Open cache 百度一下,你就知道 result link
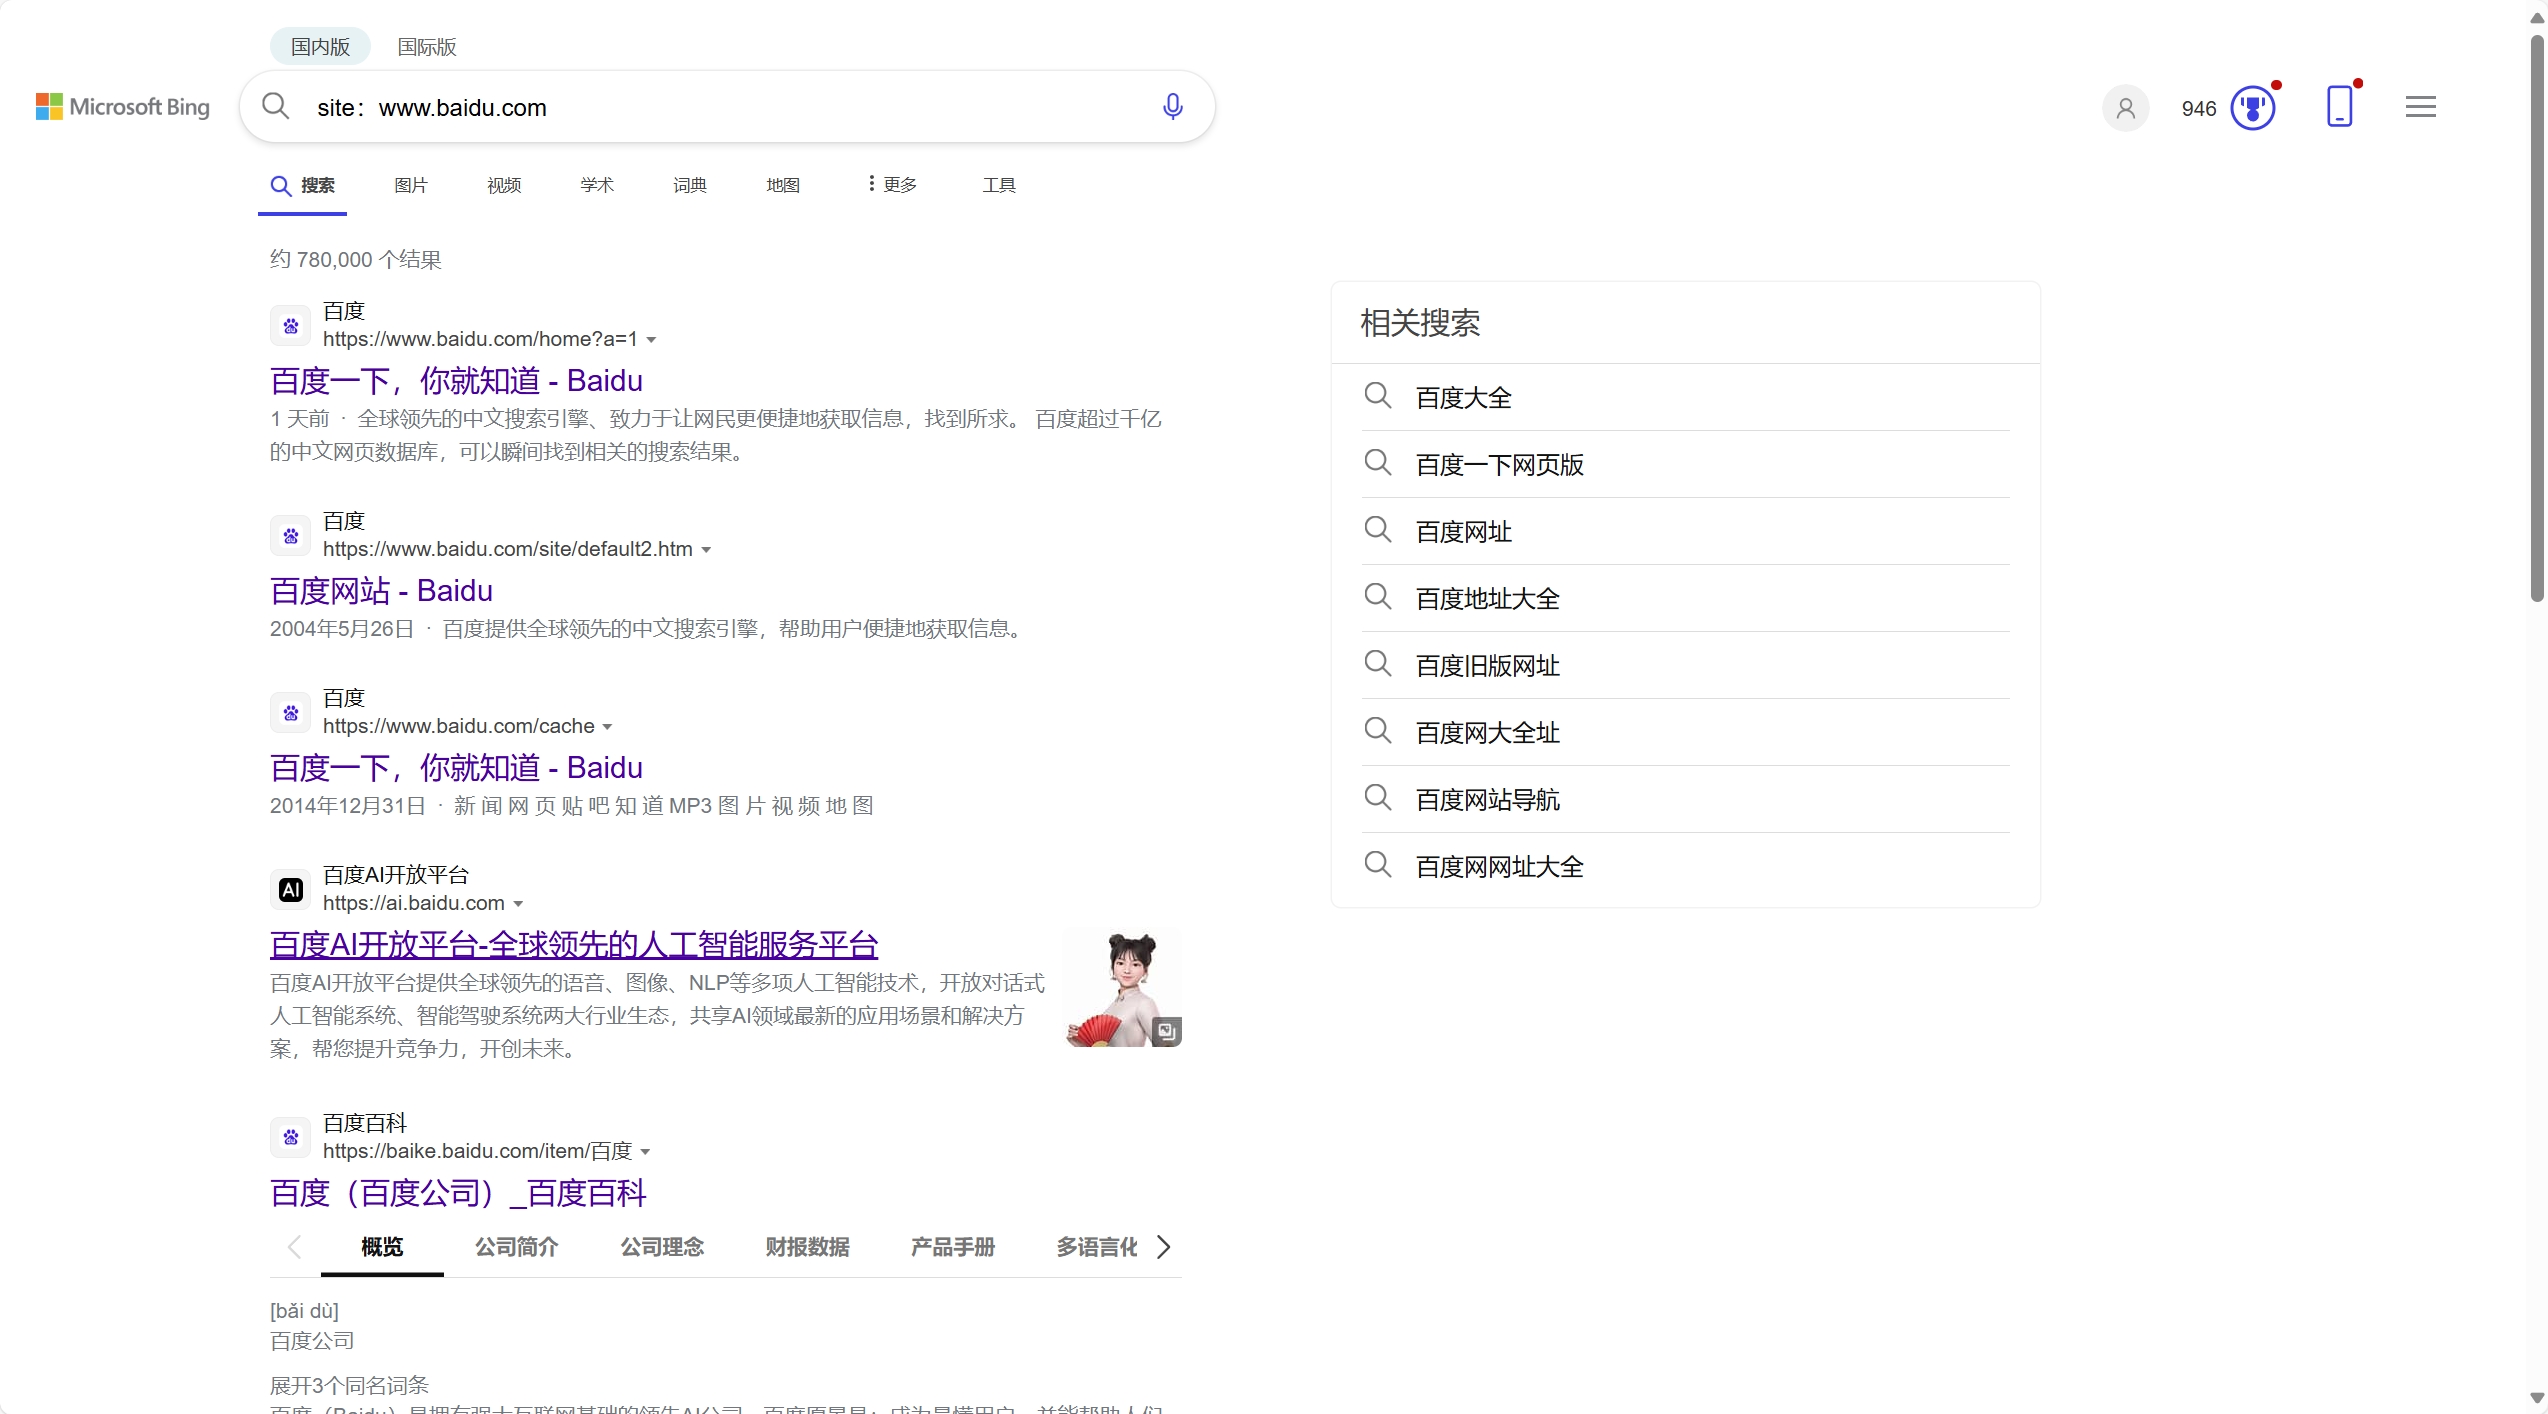 [x=456, y=768]
